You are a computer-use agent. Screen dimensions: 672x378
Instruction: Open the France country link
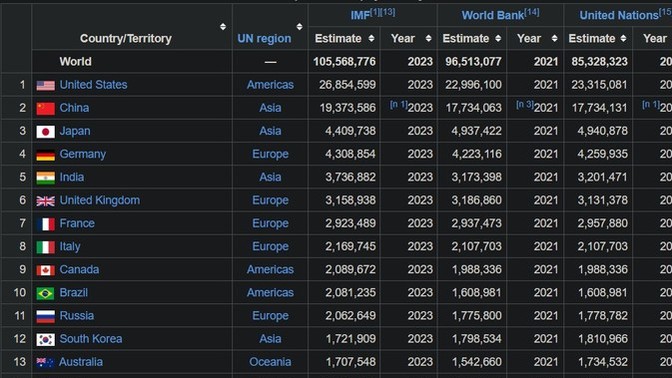(x=77, y=224)
